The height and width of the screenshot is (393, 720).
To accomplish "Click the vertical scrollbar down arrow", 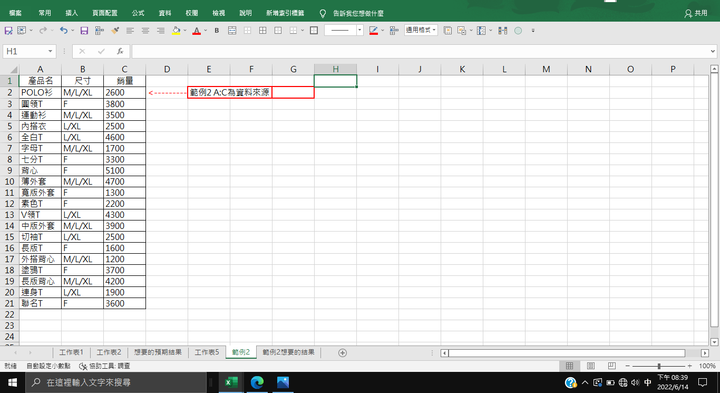I will [x=714, y=342].
